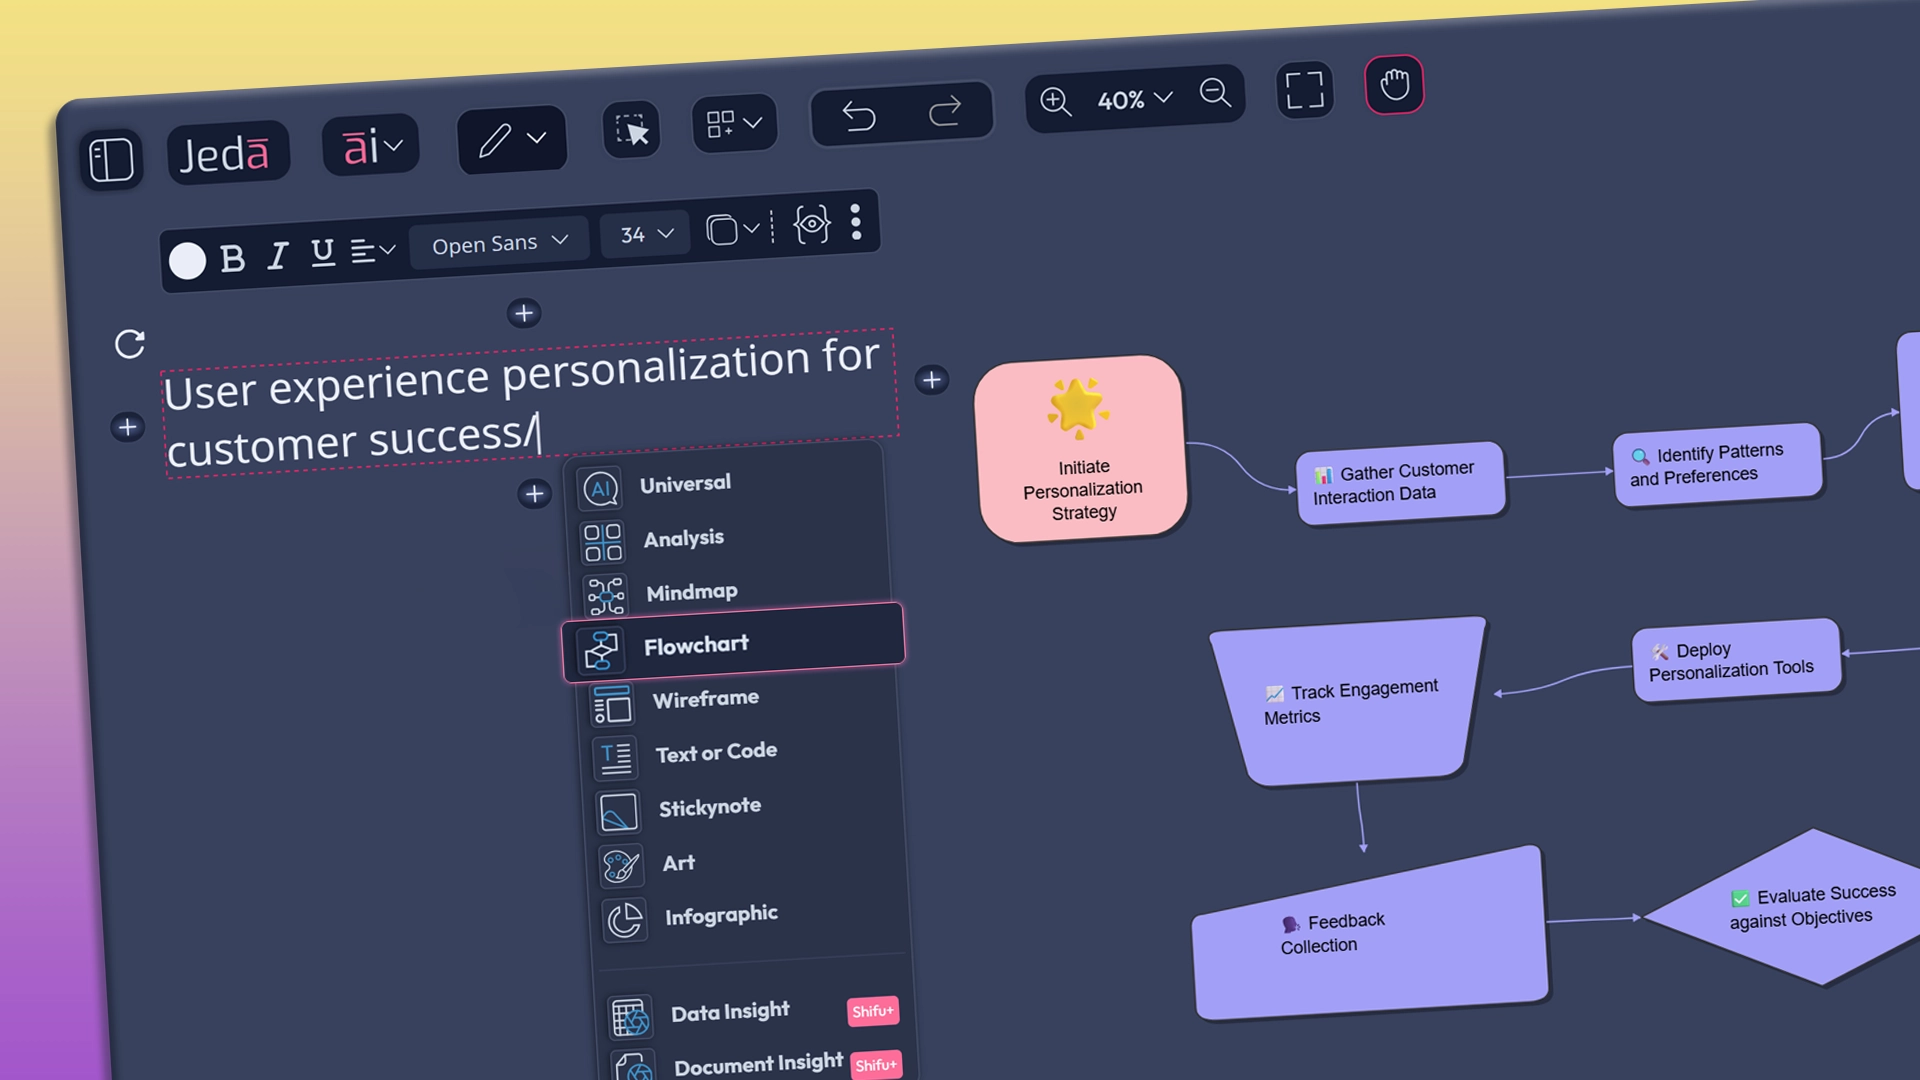
Task: Click the Undo arrow icon
Action: (x=860, y=115)
